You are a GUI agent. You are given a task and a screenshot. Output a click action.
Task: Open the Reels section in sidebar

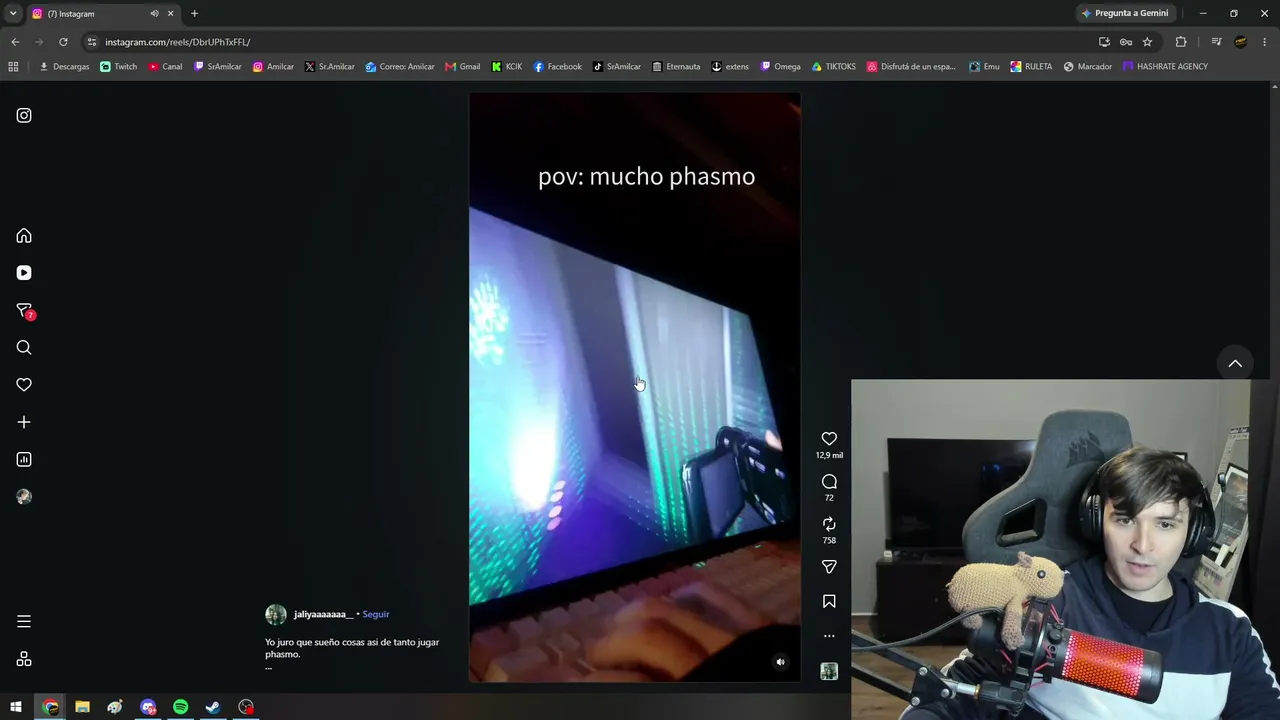[24, 273]
